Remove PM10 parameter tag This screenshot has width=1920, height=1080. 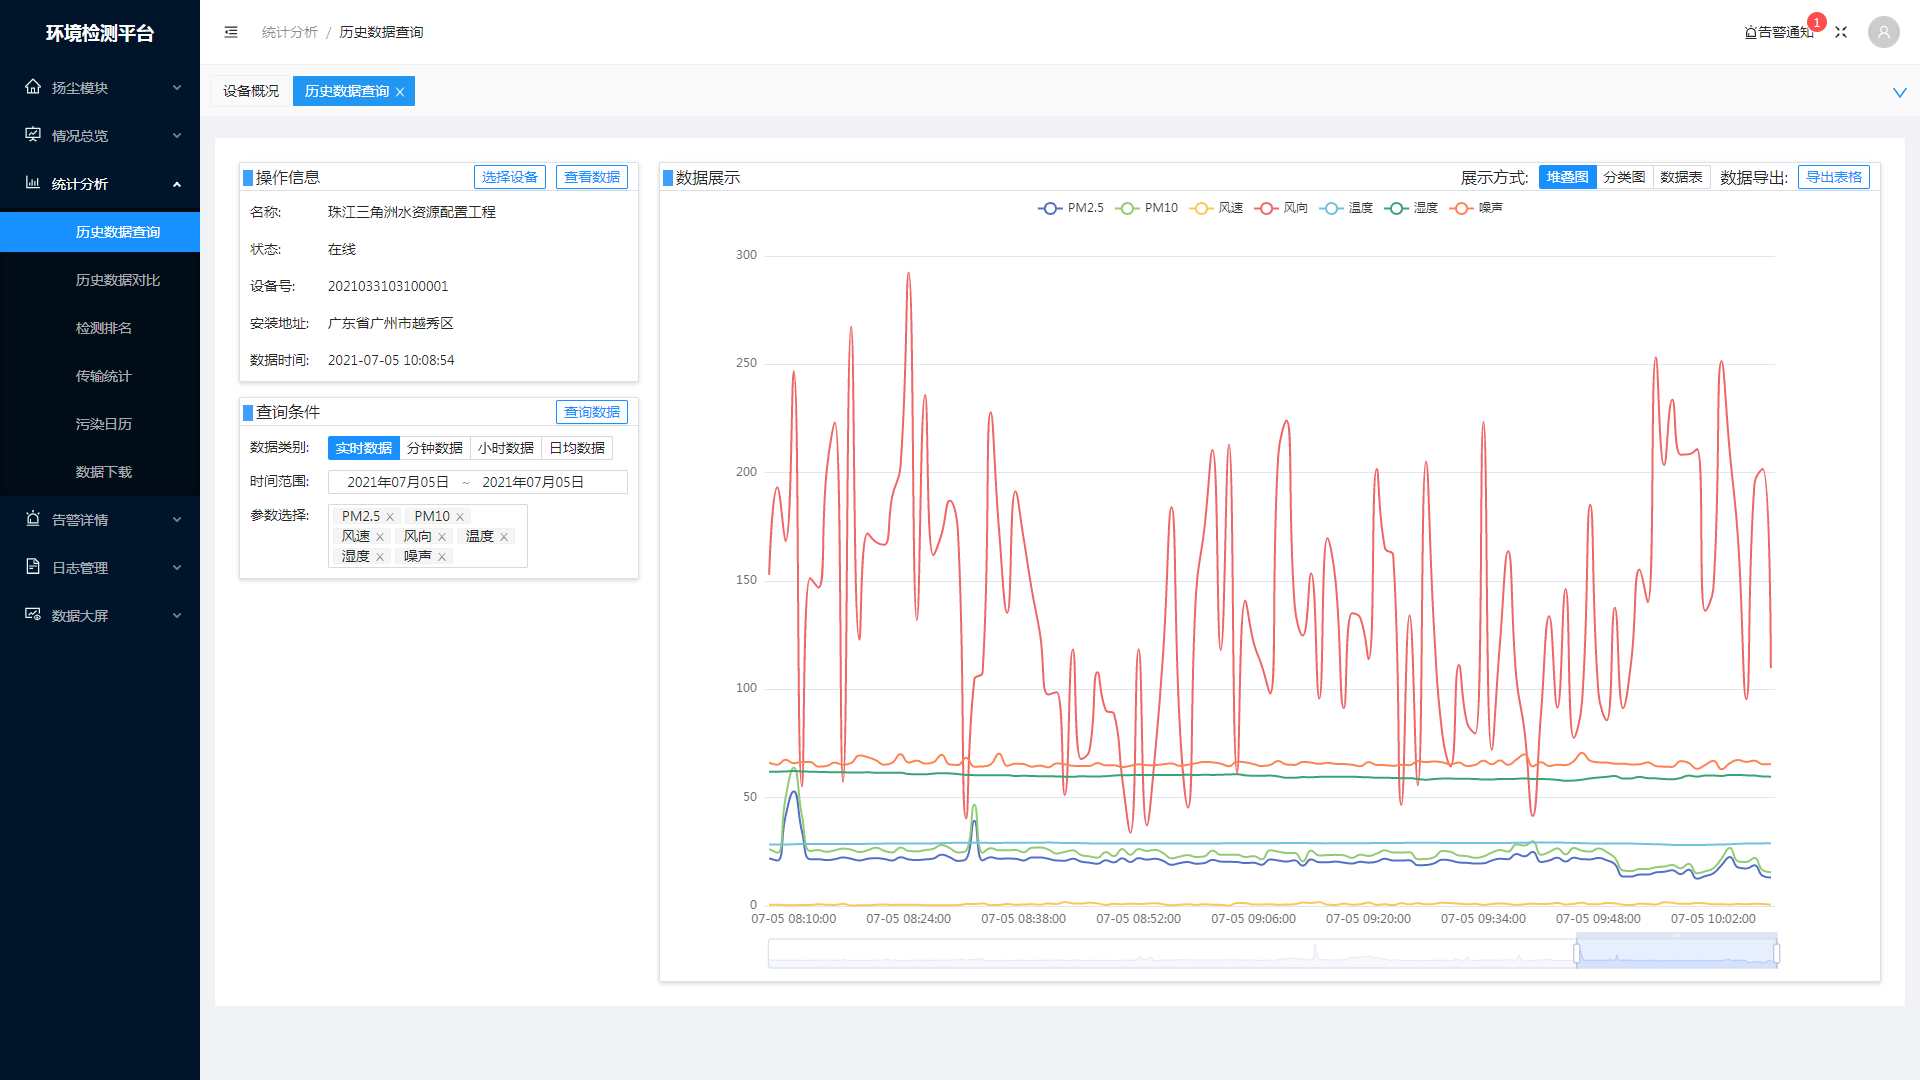pos(460,517)
